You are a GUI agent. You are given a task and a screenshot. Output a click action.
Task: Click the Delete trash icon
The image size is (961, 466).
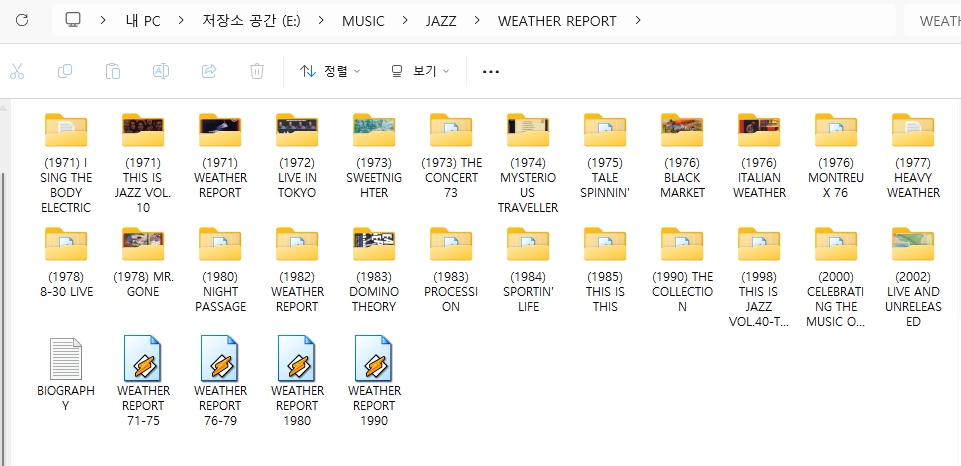(x=257, y=71)
